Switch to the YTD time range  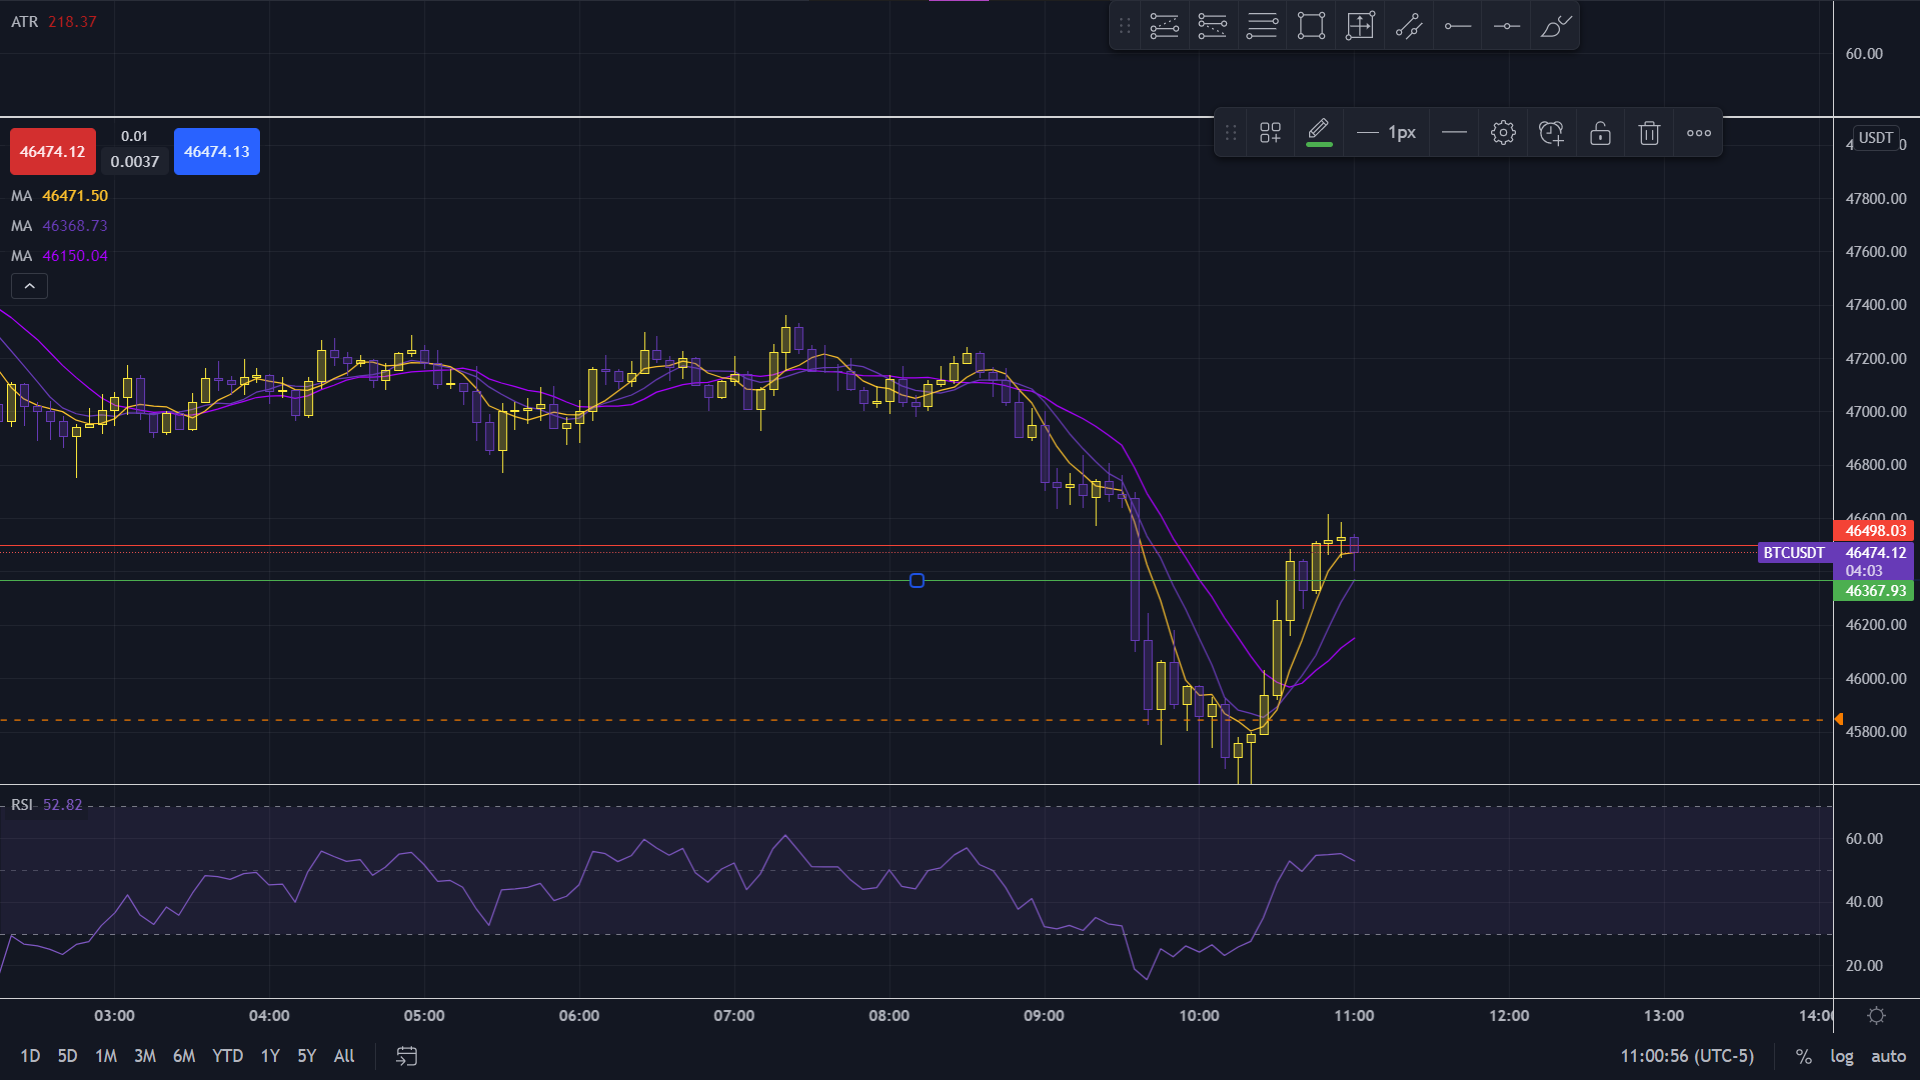[x=228, y=1056]
